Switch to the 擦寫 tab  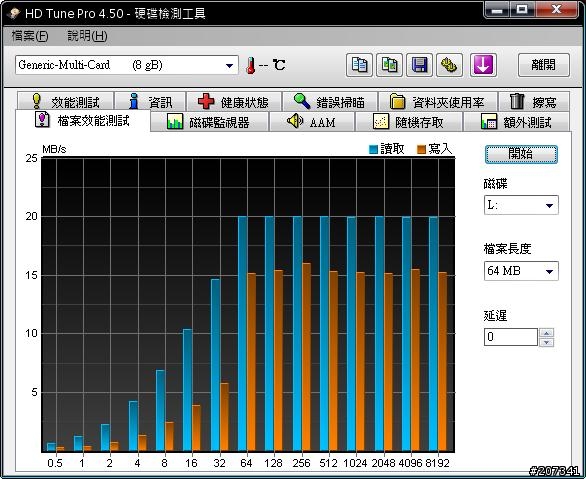[534, 101]
